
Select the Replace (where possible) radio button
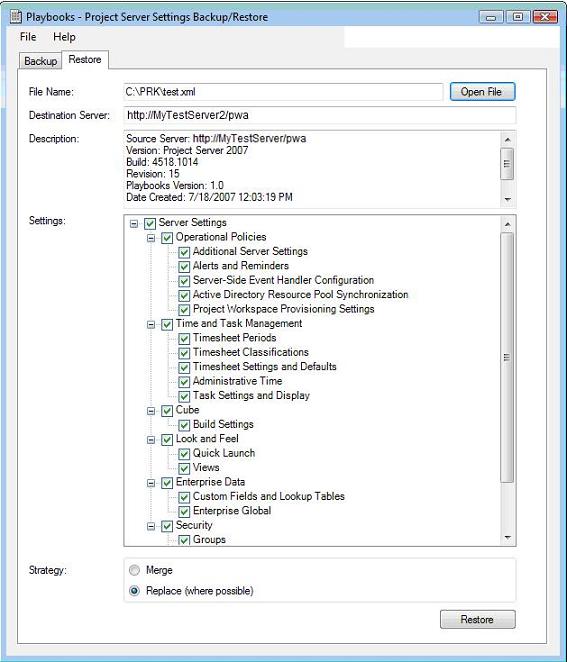point(134,591)
